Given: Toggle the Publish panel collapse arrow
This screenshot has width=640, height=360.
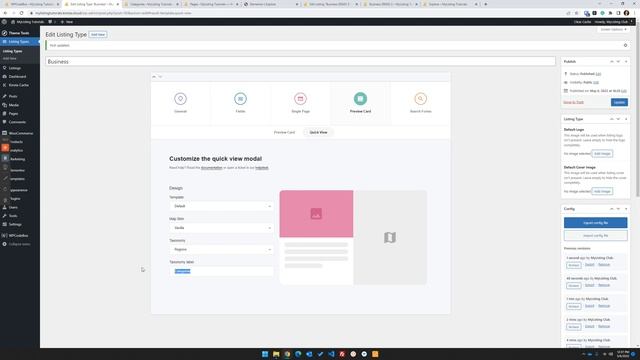Looking at the screenshot, I should (626, 62).
